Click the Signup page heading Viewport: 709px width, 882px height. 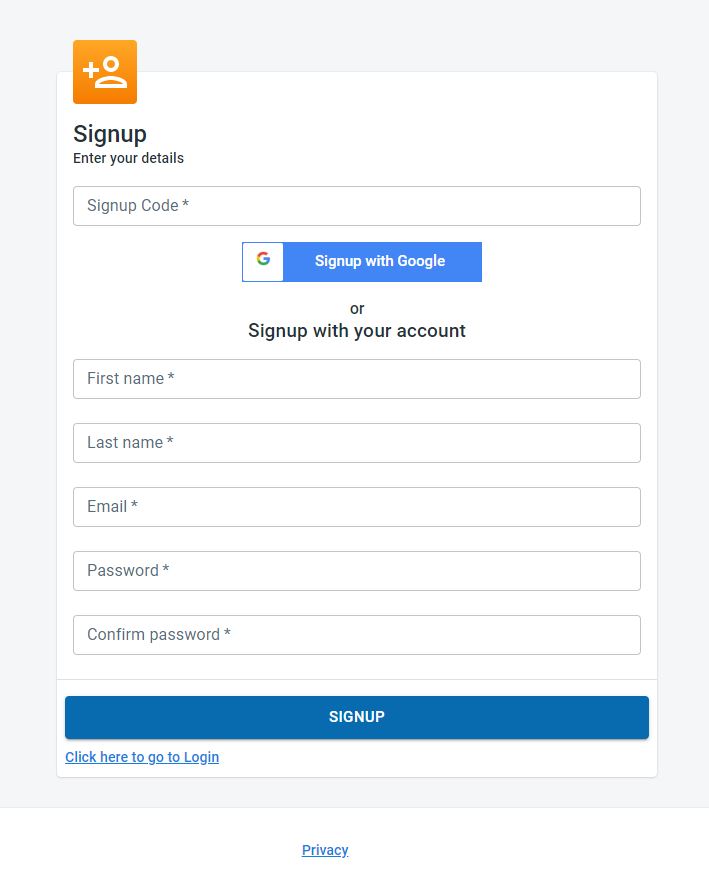[110, 134]
